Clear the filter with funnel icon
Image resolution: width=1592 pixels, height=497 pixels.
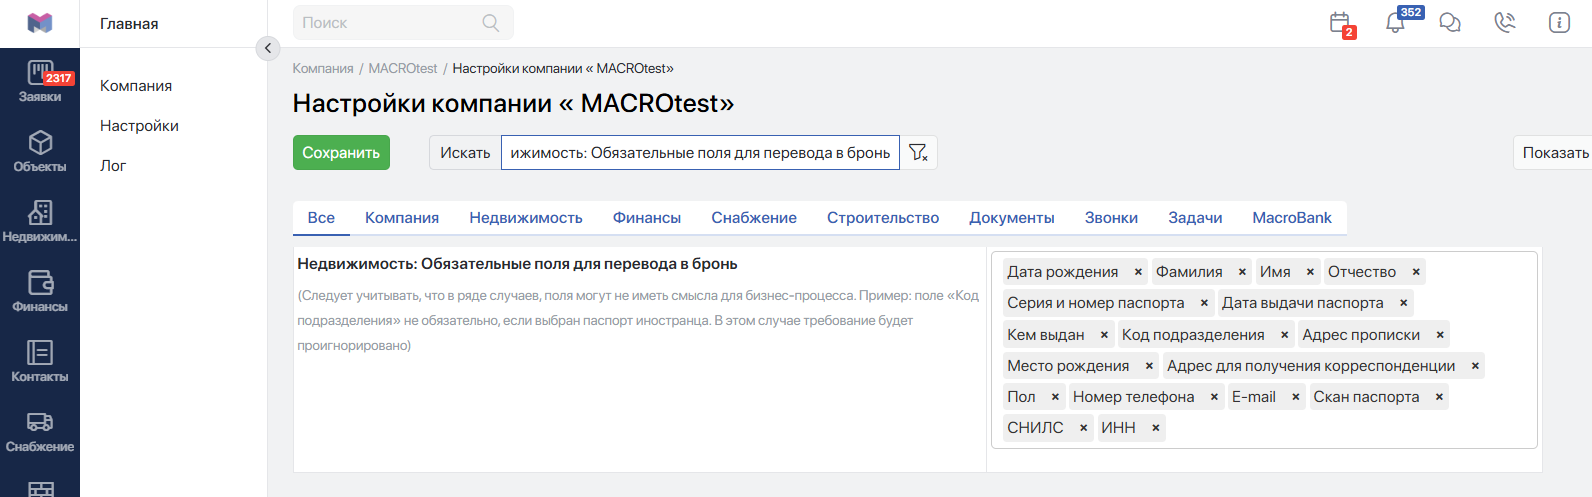tap(918, 153)
